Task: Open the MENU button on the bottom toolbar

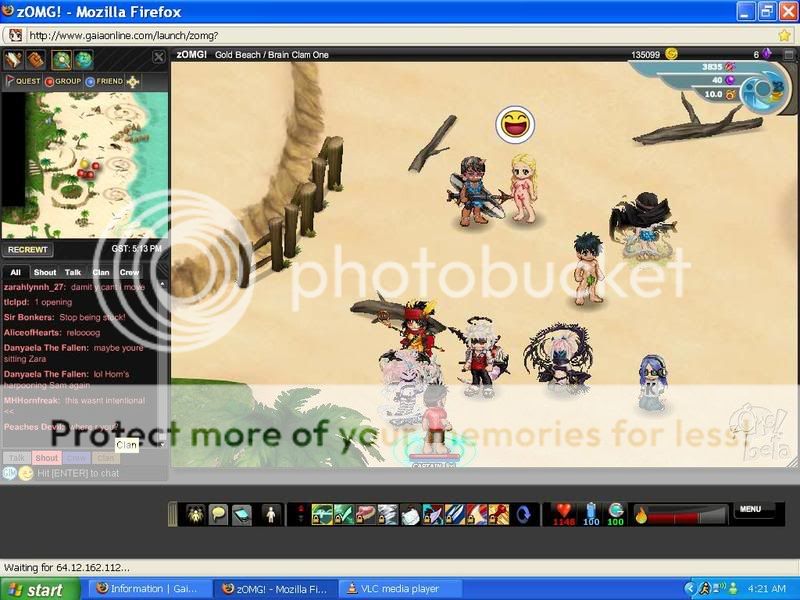Action: tap(752, 510)
